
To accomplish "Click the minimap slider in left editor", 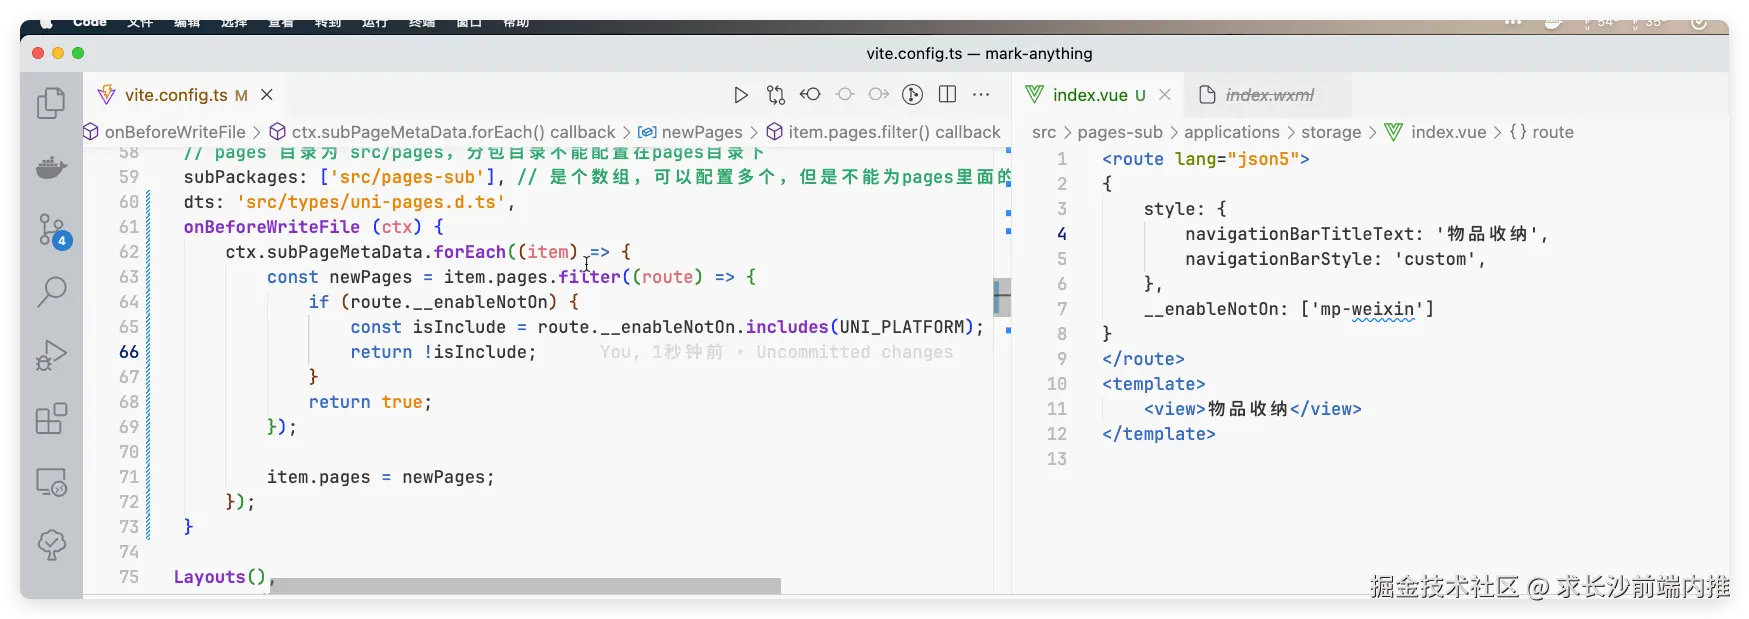I will [x=1002, y=297].
